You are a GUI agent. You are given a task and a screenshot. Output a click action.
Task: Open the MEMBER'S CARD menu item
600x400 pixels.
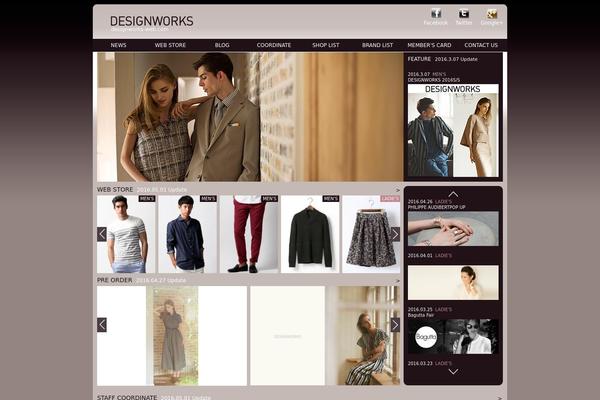pos(429,45)
